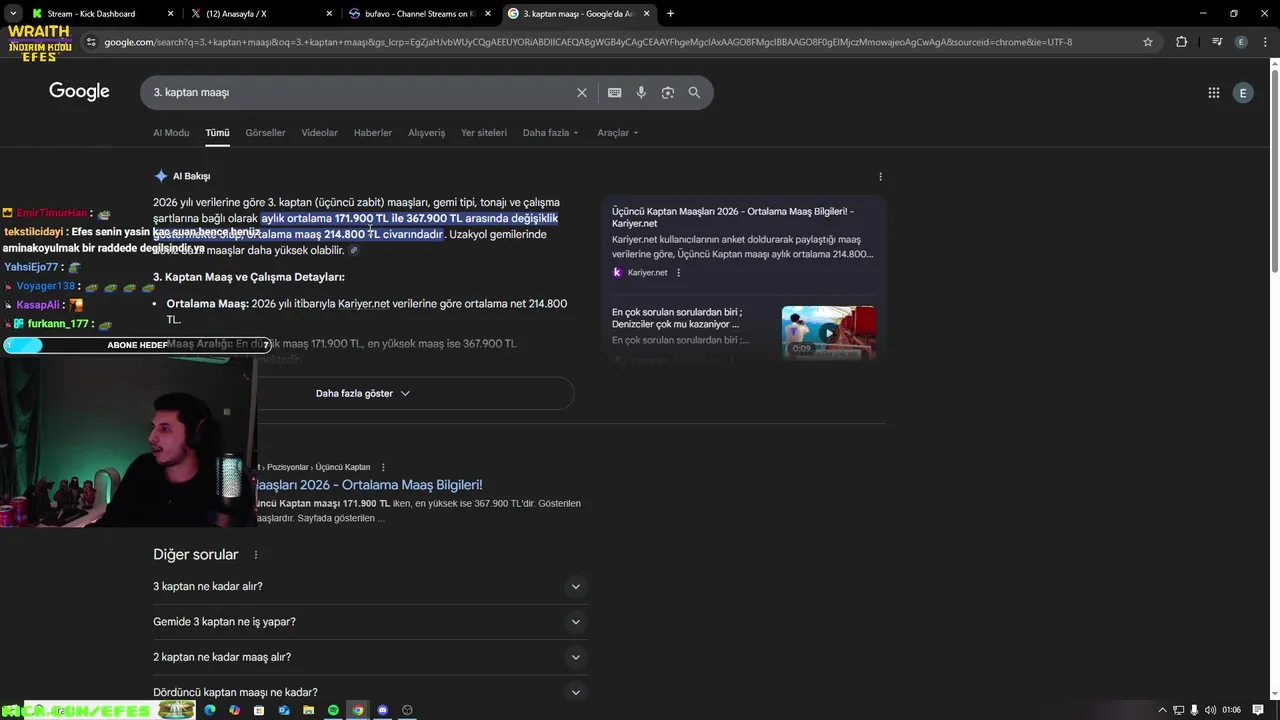Switch to the bufavo Channel Streams tab

point(418,14)
